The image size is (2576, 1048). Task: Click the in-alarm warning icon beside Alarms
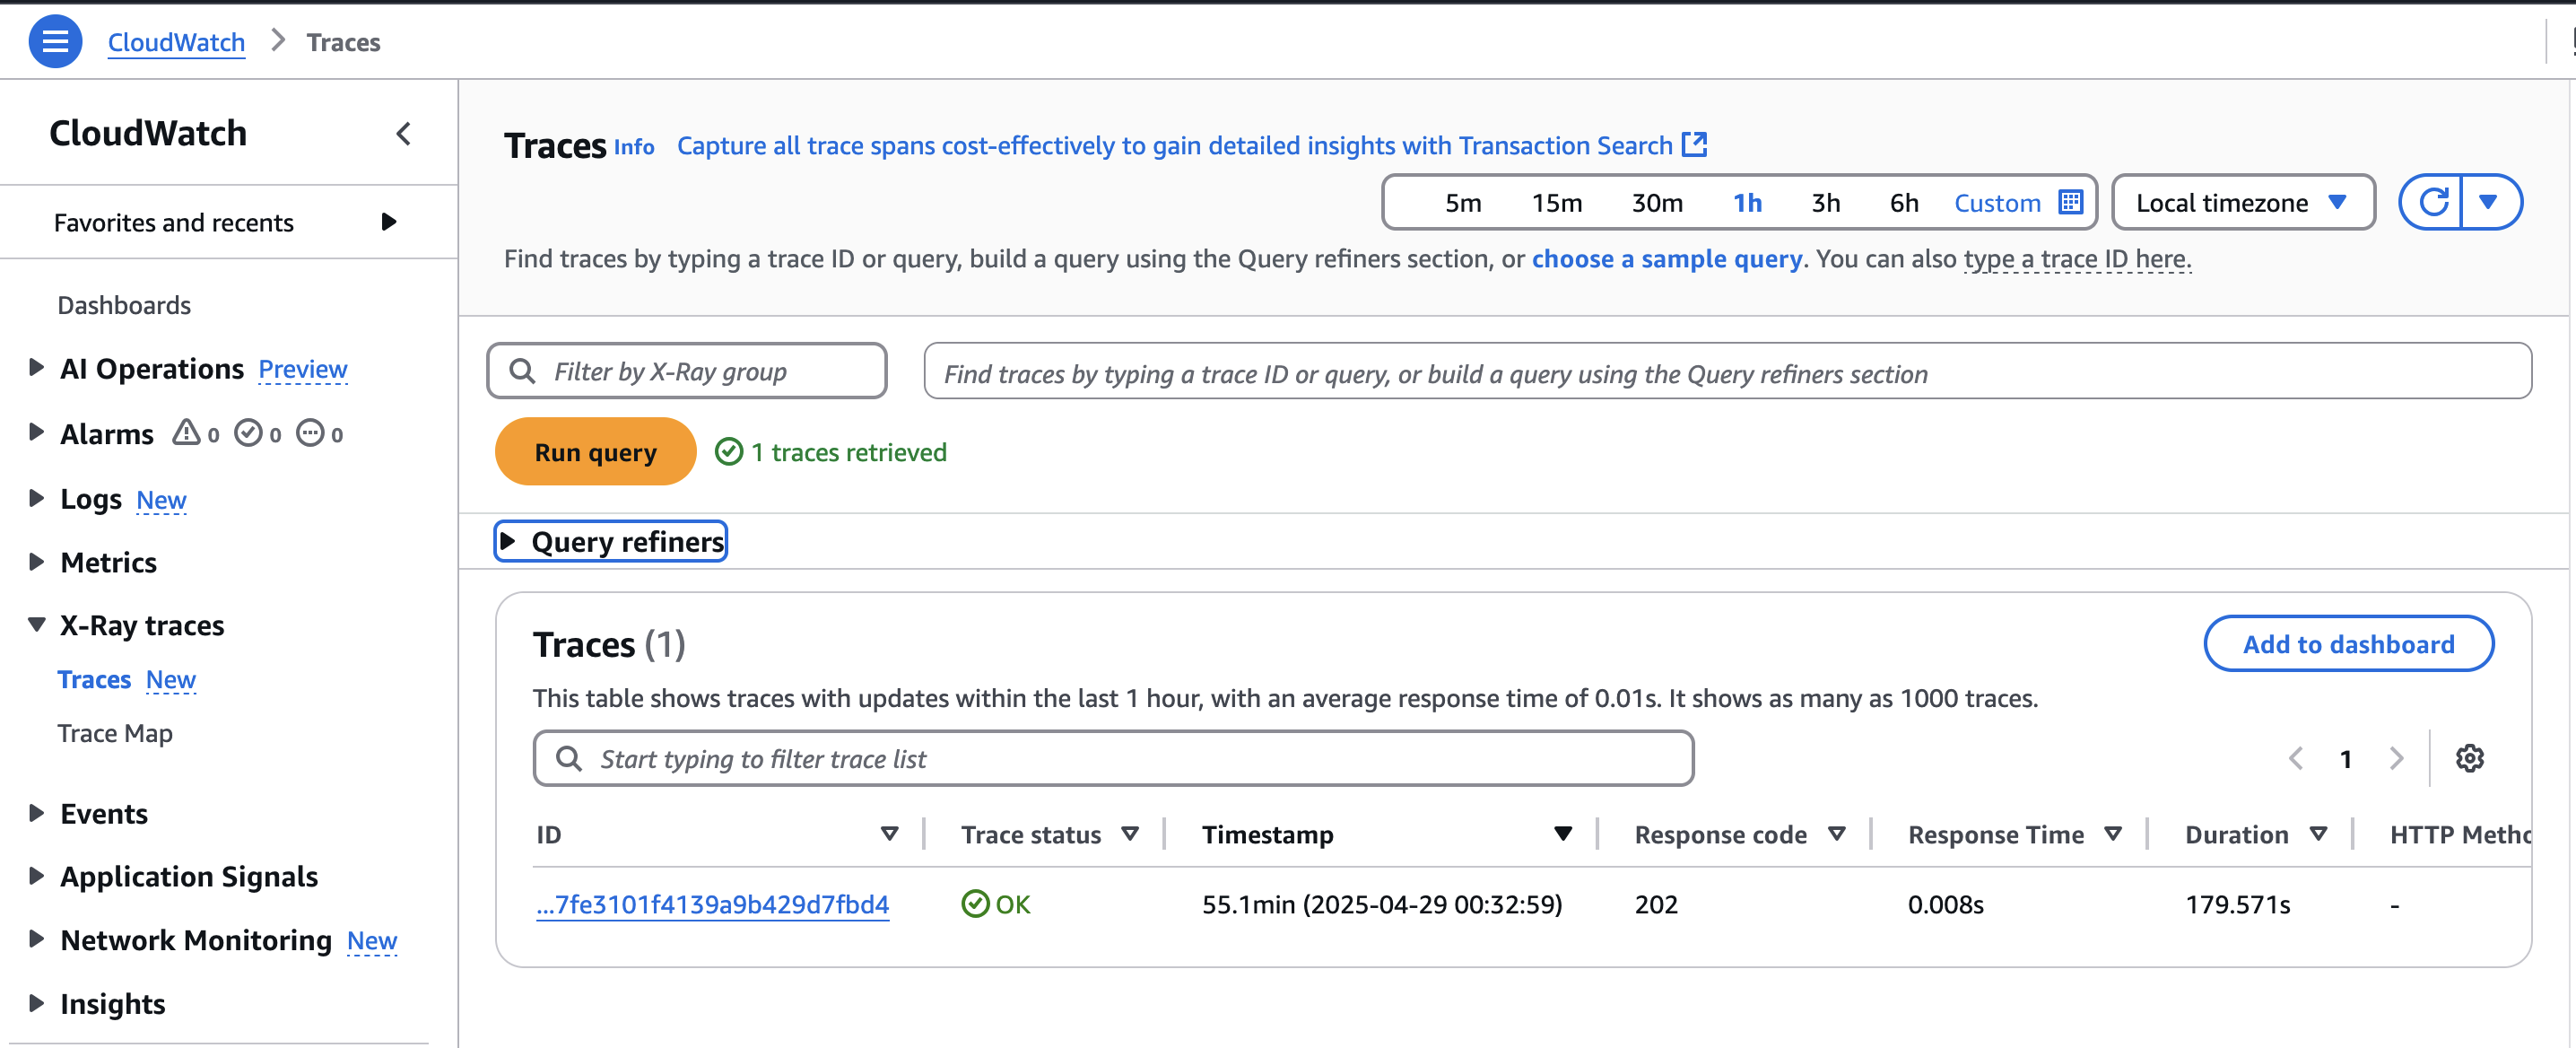click(186, 433)
